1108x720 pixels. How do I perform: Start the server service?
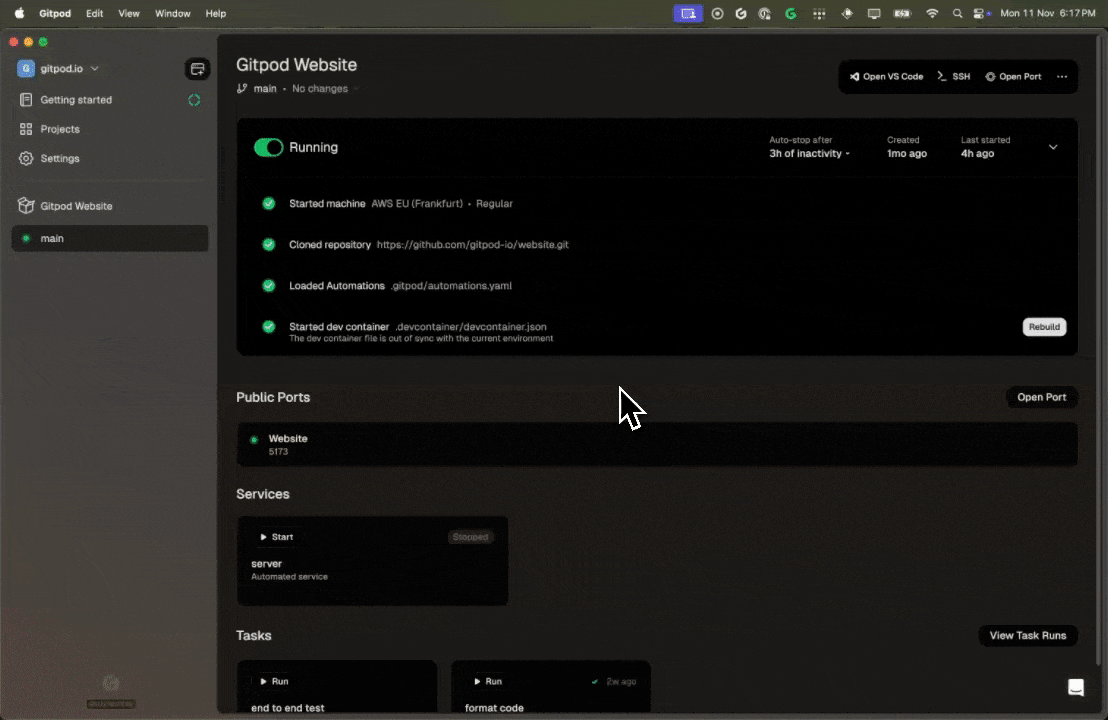[276, 537]
